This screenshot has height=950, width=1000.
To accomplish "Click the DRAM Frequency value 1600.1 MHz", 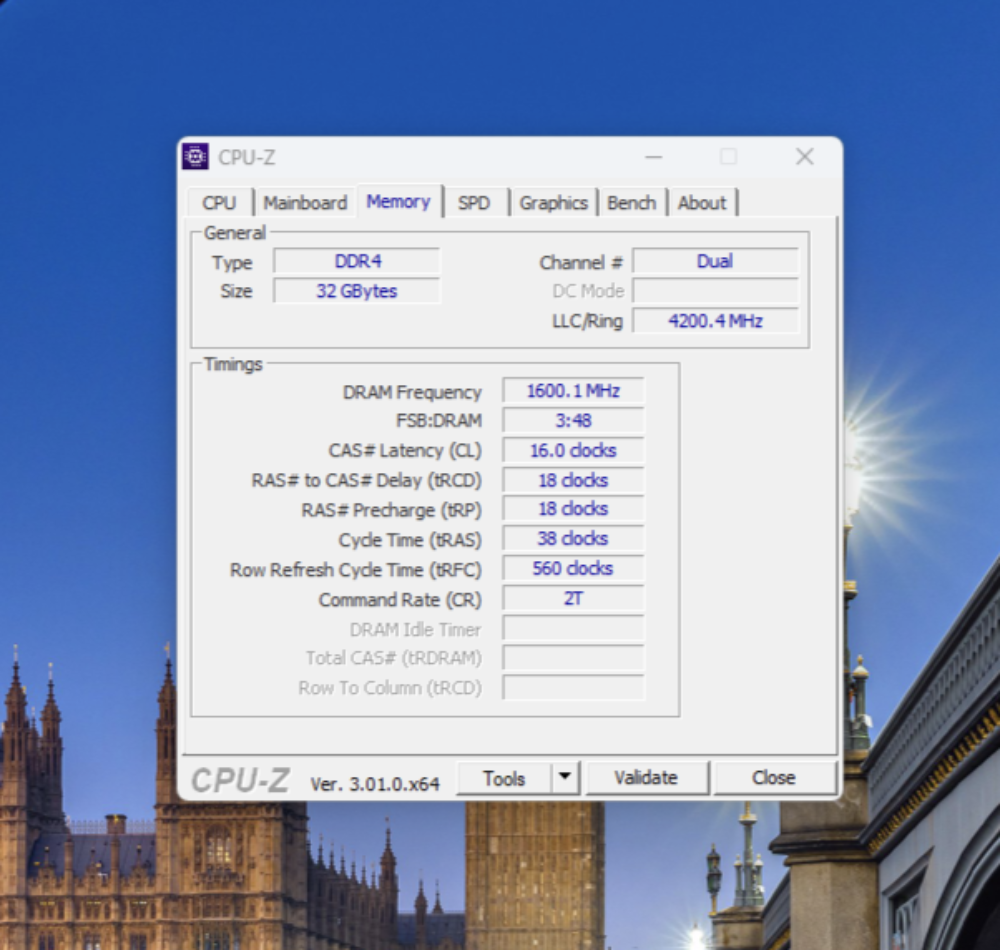I will [x=573, y=391].
